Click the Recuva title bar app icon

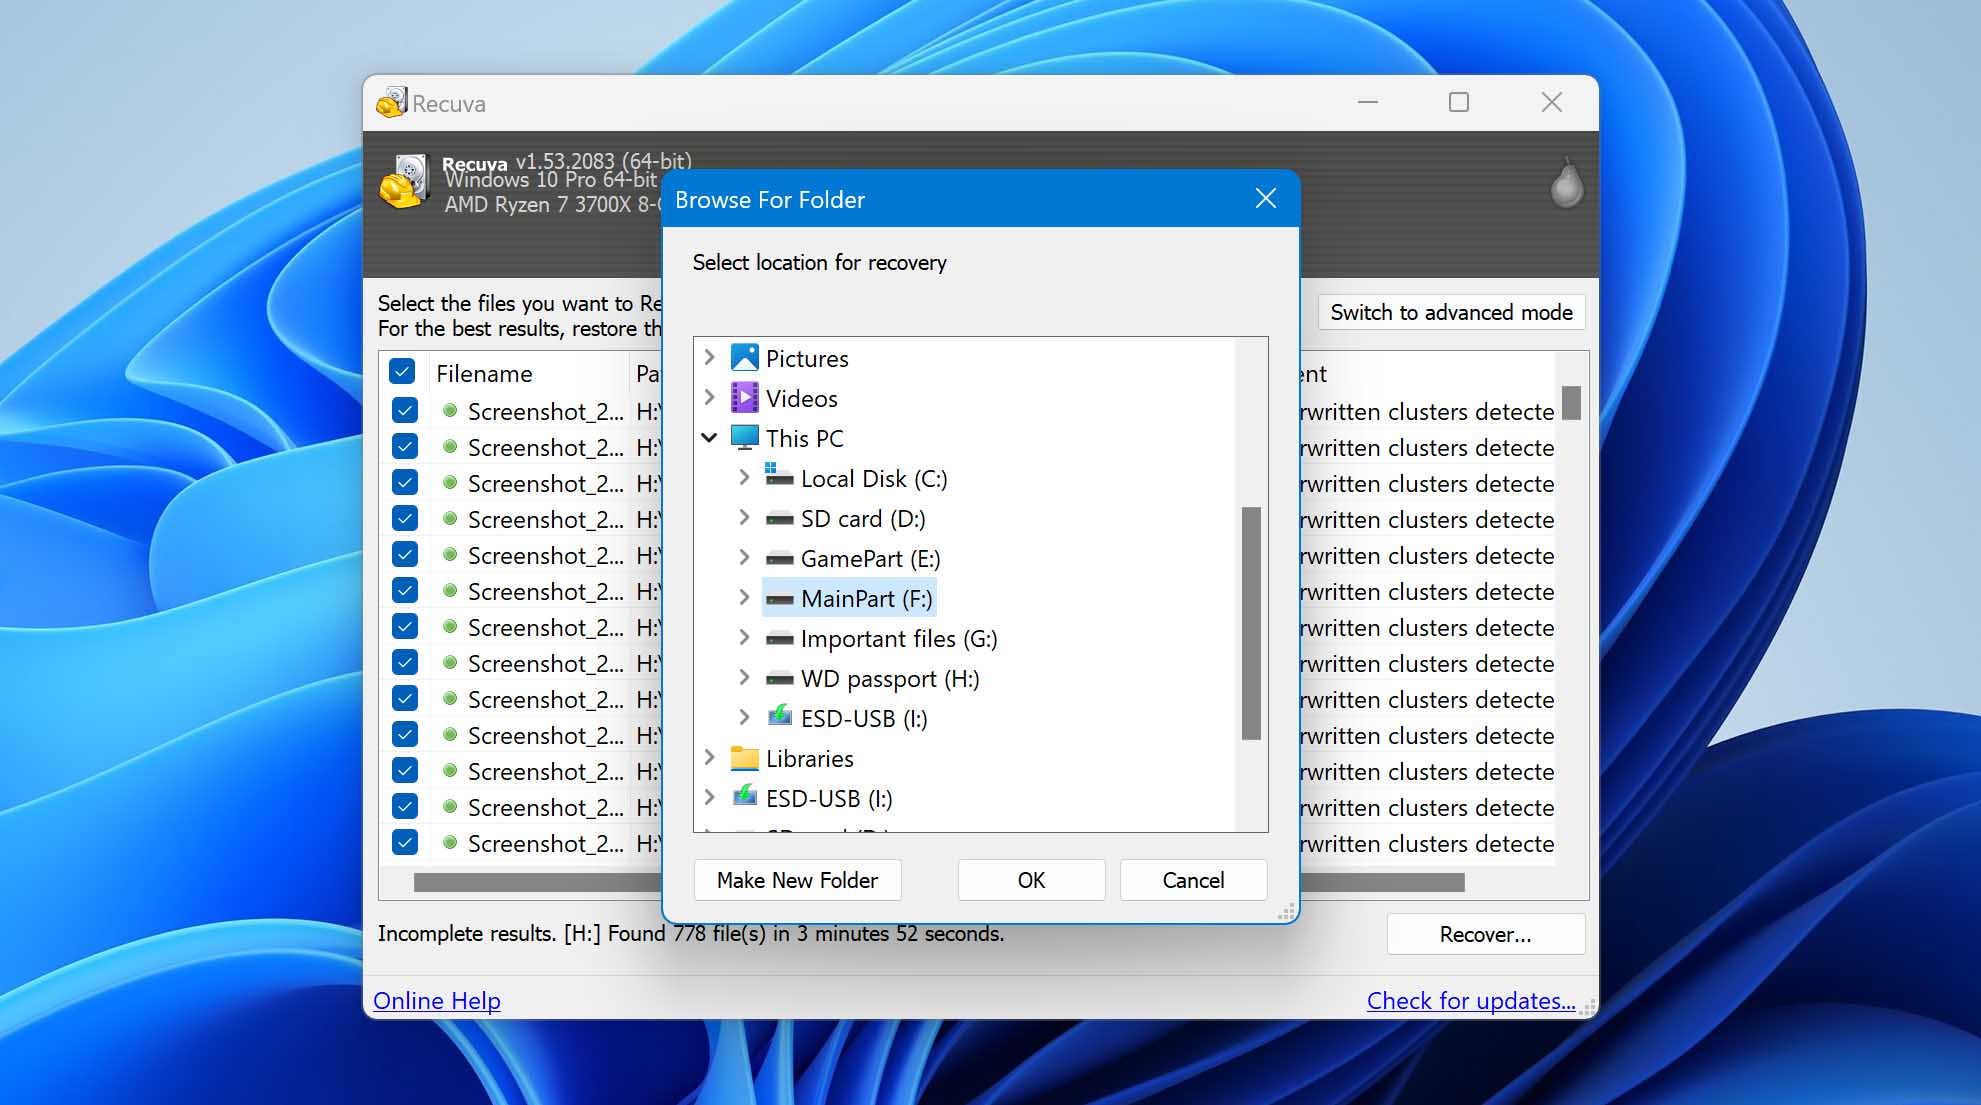[391, 102]
